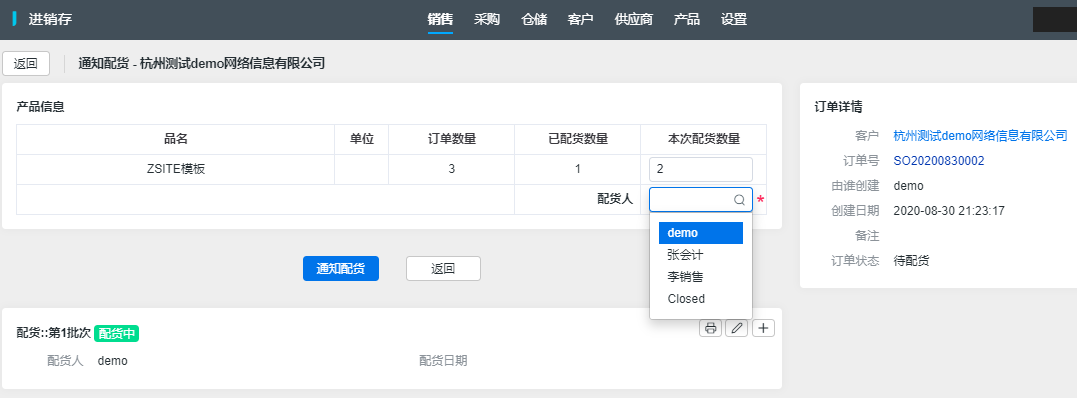Click the order quantity value 3
This screenshot has width=1077, height=398.
451,169
